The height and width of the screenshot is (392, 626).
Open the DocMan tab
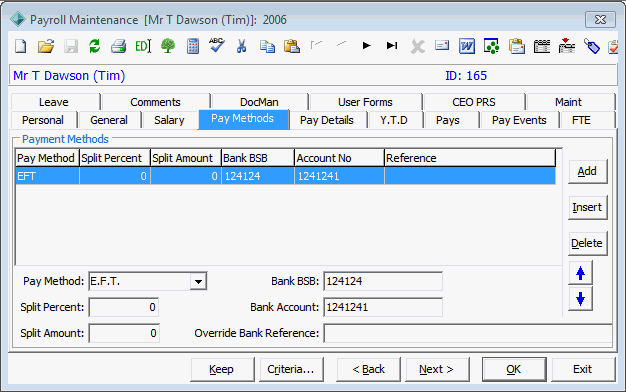260,102
